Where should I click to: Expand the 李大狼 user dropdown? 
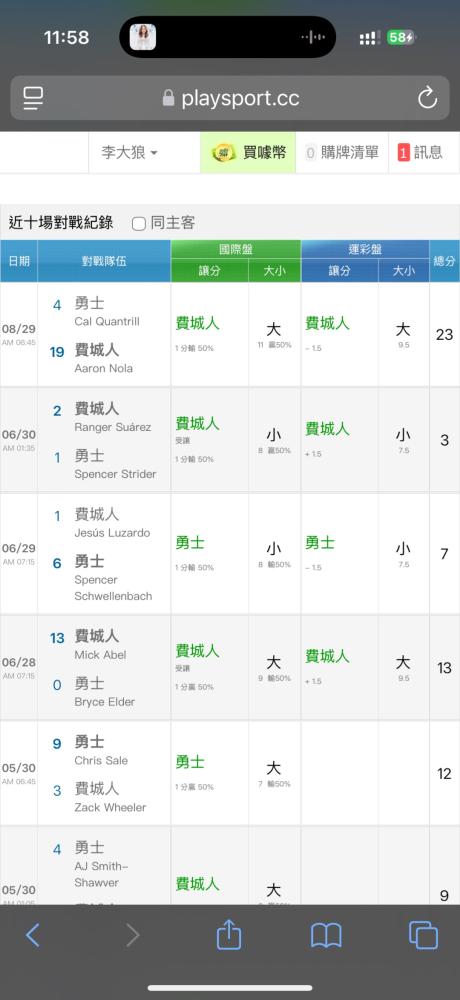click(x=130, y=152)
